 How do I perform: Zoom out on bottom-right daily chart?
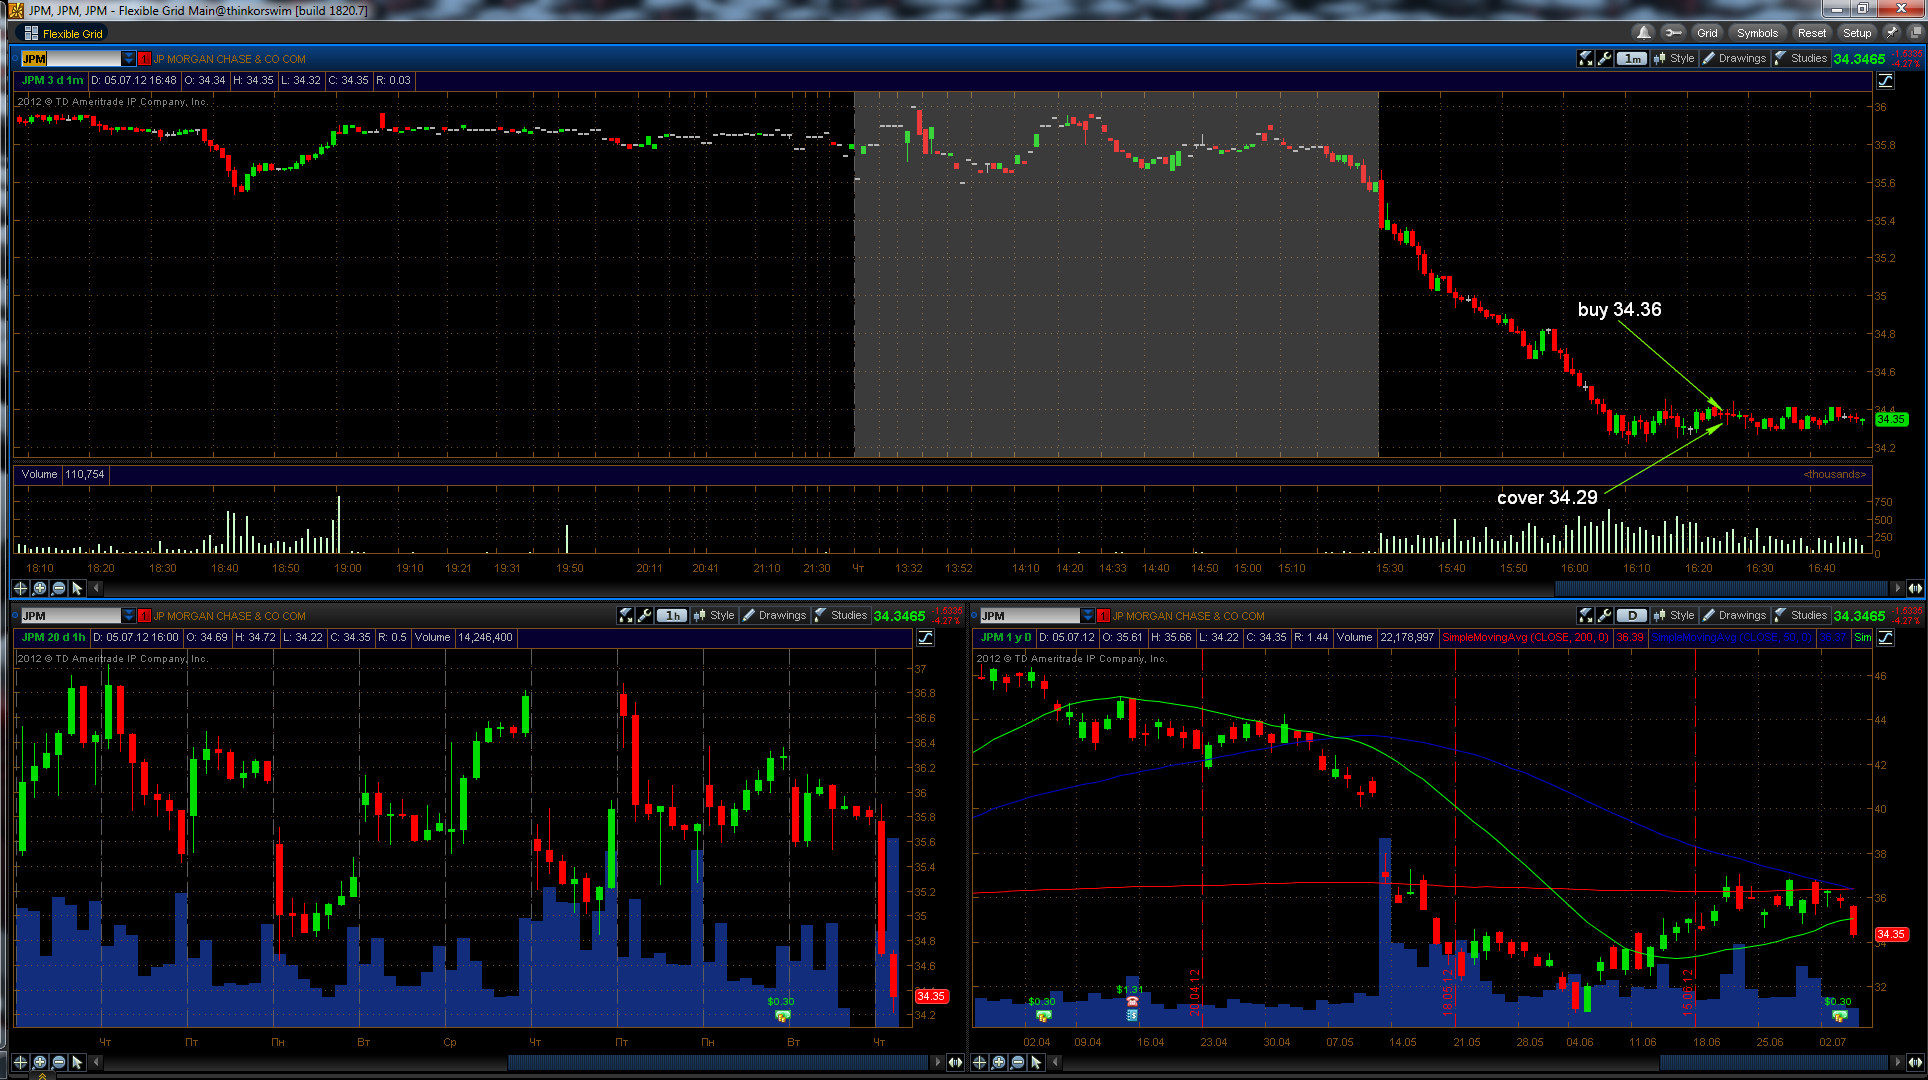1017,1062
